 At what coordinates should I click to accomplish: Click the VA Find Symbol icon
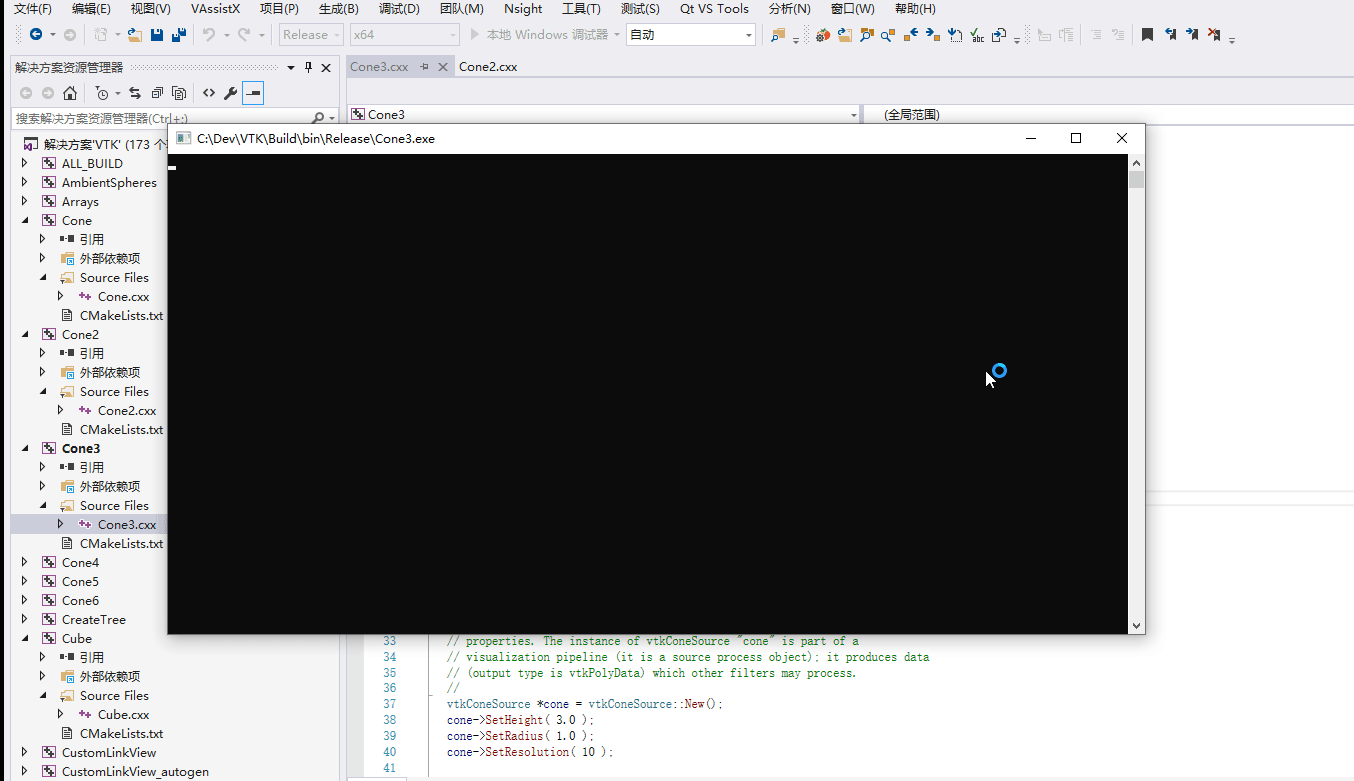click(867, 35)
